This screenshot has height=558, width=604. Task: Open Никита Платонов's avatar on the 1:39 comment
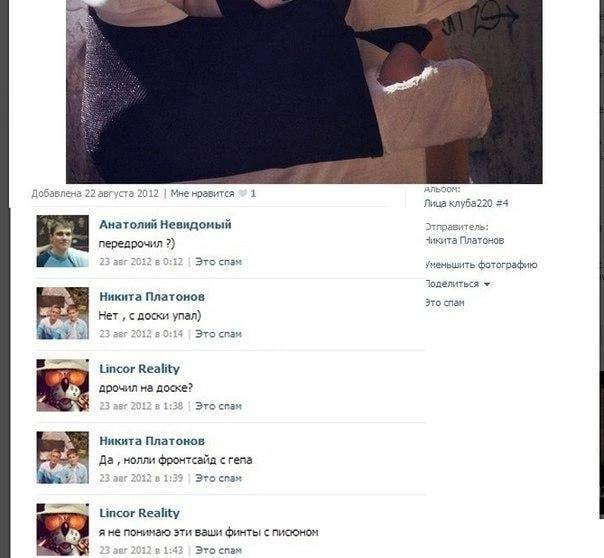[x=62, y=457]
